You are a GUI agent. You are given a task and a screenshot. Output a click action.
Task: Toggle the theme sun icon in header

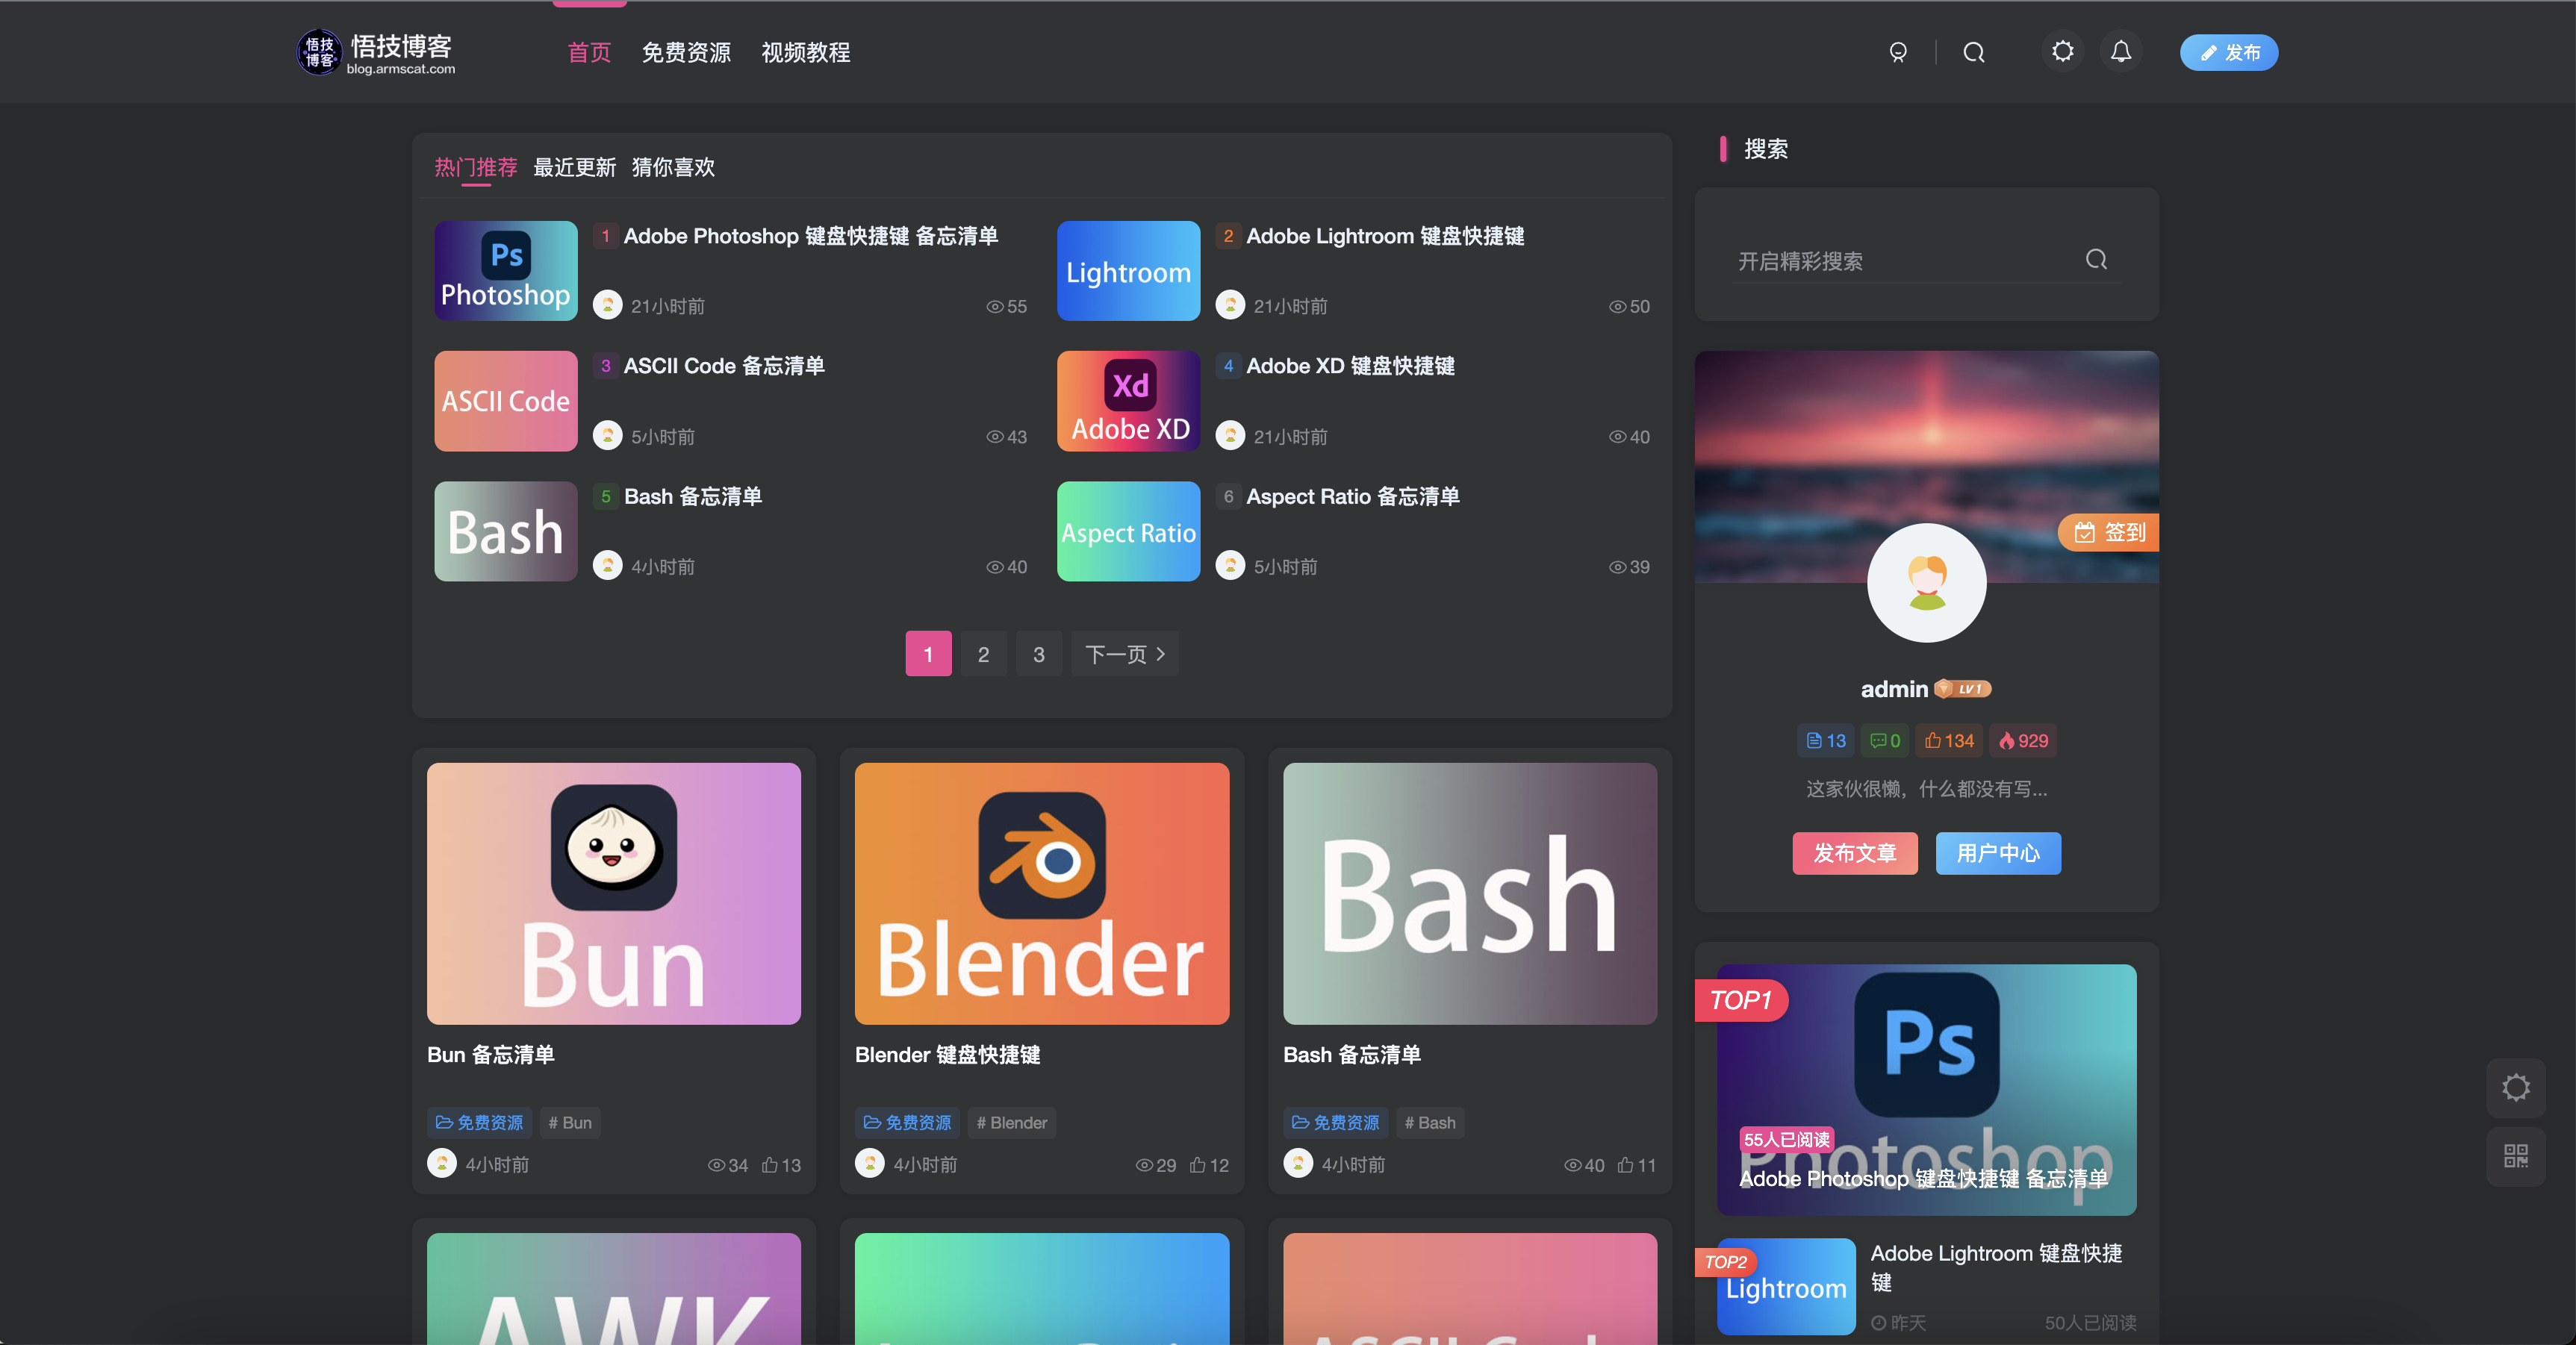pyautogui.click(x=2062, y=51)
